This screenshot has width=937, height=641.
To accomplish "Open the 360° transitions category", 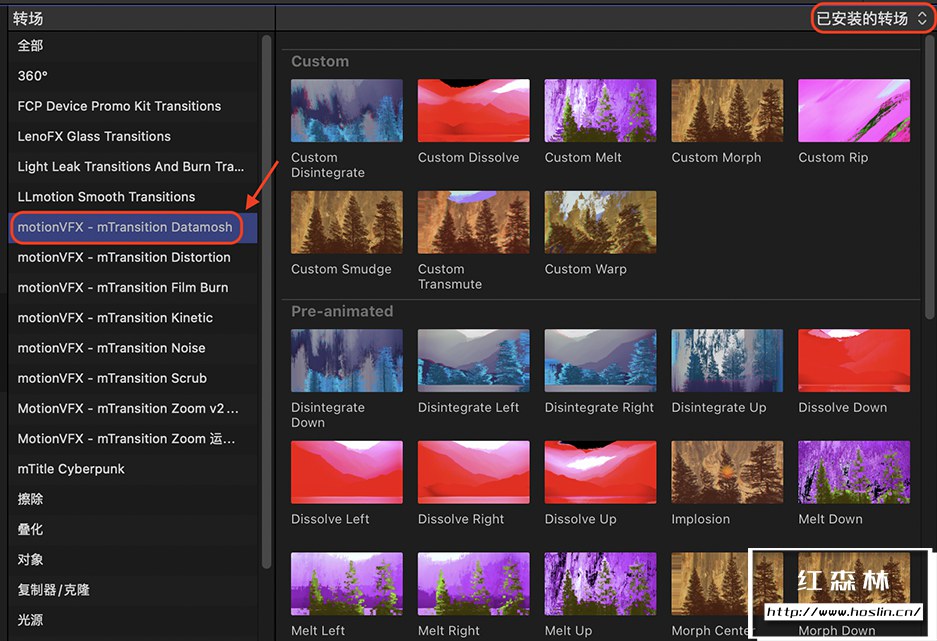I will (x=33, y=76).
